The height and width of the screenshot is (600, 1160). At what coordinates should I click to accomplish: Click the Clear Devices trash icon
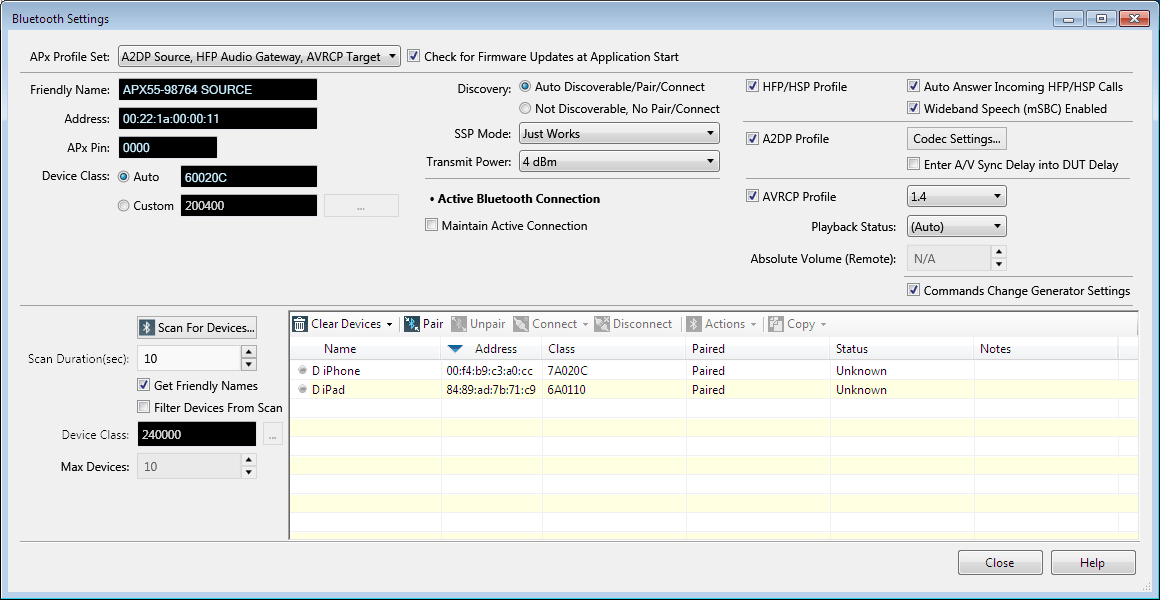(x=300, y=324)
